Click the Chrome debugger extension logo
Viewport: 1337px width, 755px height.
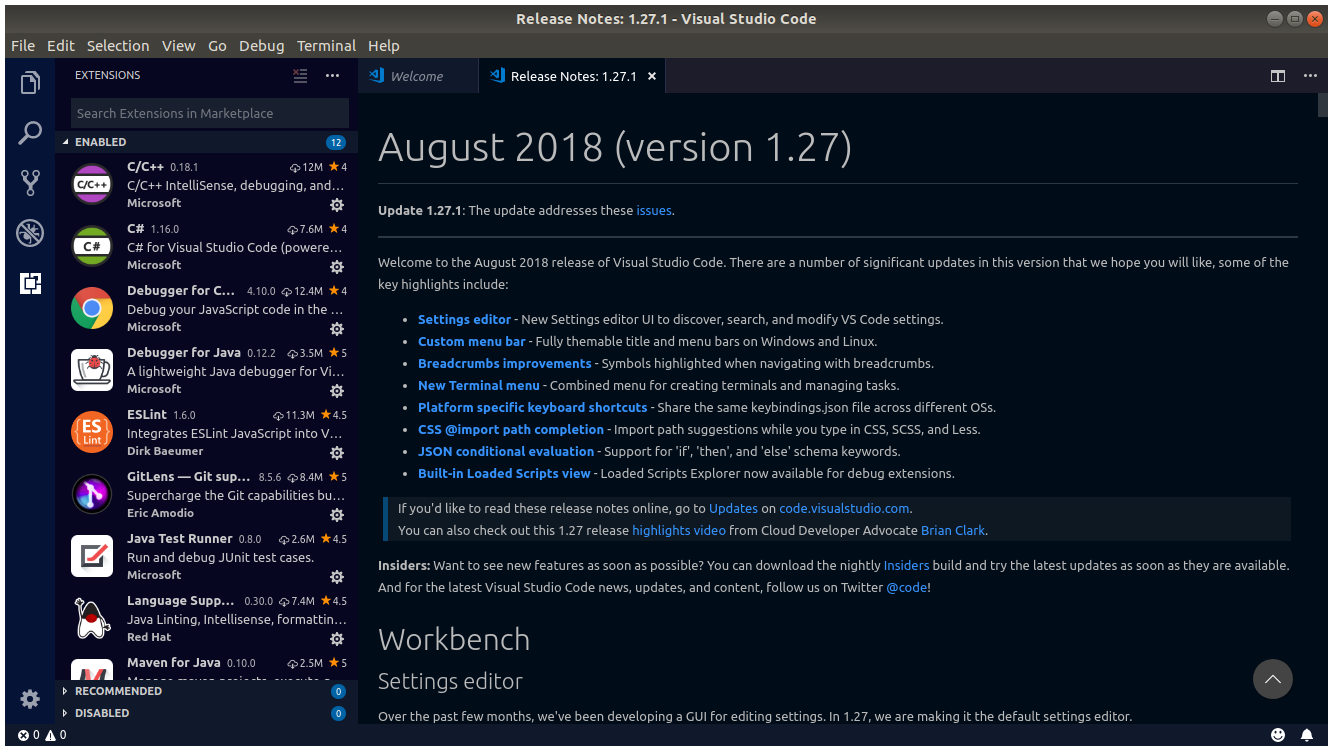92,308
